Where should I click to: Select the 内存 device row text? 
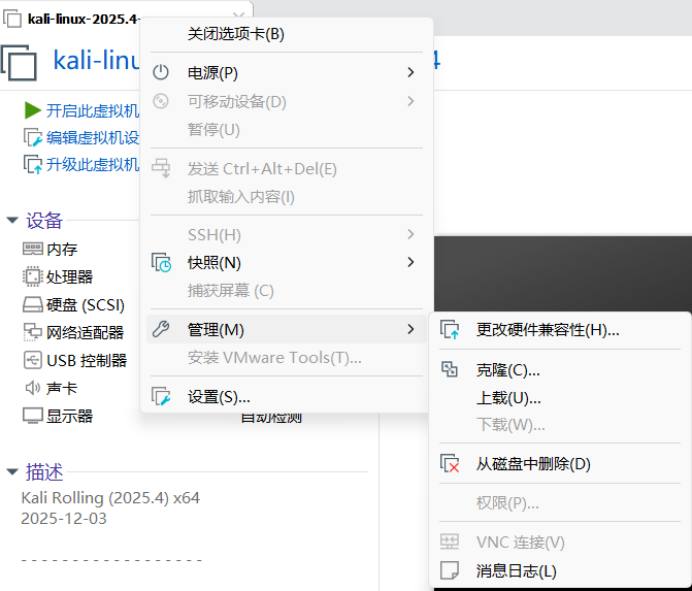(62, 249)
